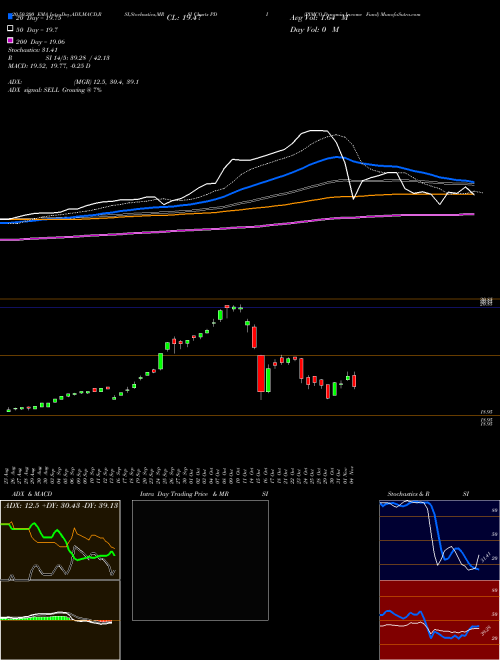Viewport: 500px width, 660px height.
Task: Click the 'Avg Vol: 1.64 M' value
Action: coord(319,18)
